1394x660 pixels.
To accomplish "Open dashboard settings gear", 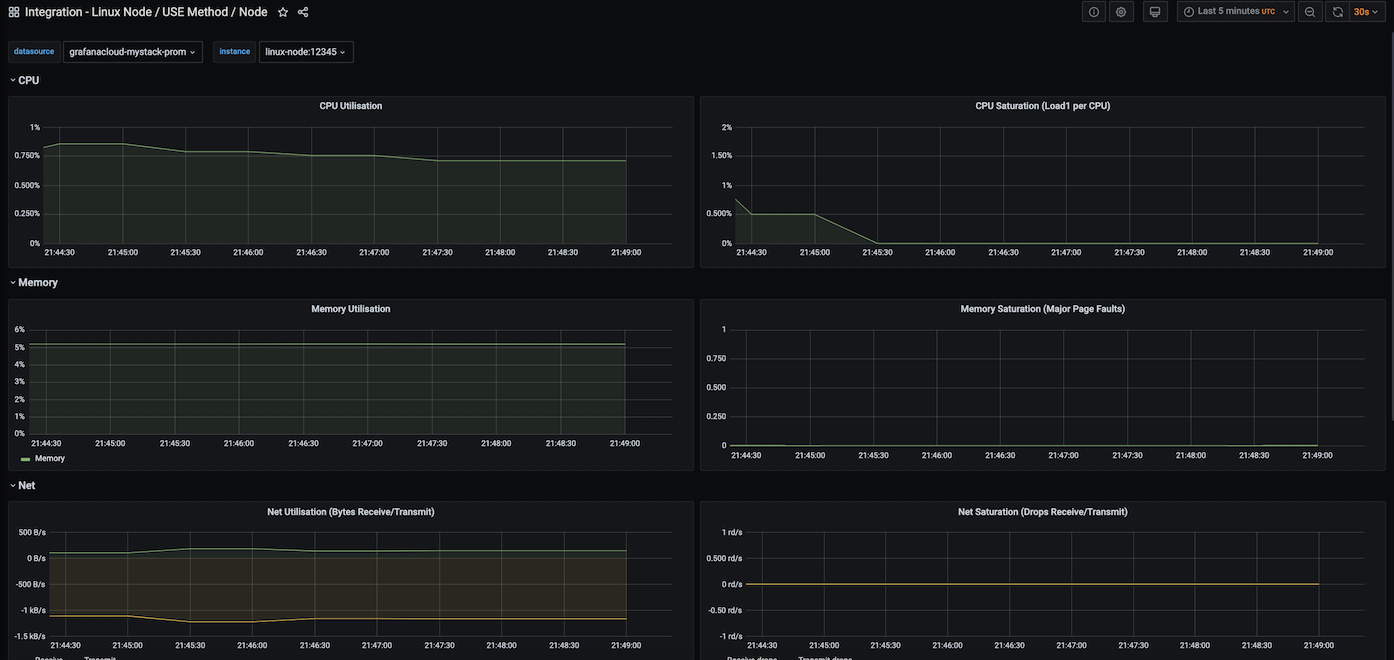I will 1121,12.
